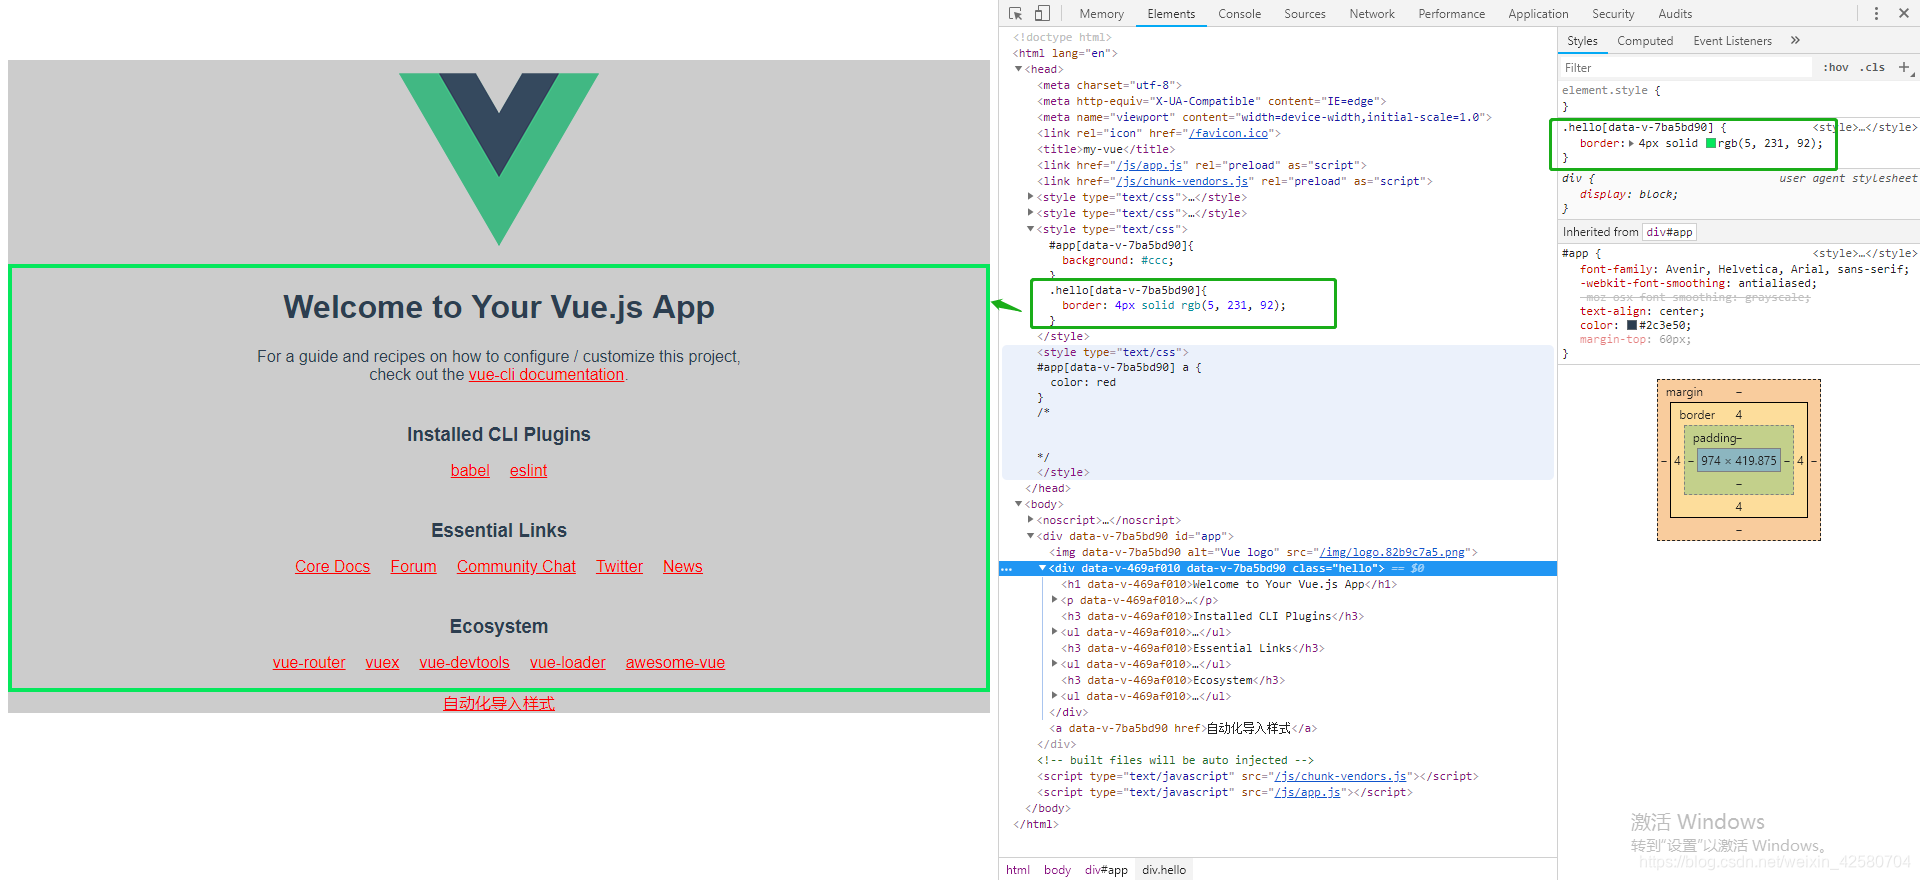Expand the ul under Installed CLI Plugins h3
This screenshot has width=1920, height=880.
1055,632
